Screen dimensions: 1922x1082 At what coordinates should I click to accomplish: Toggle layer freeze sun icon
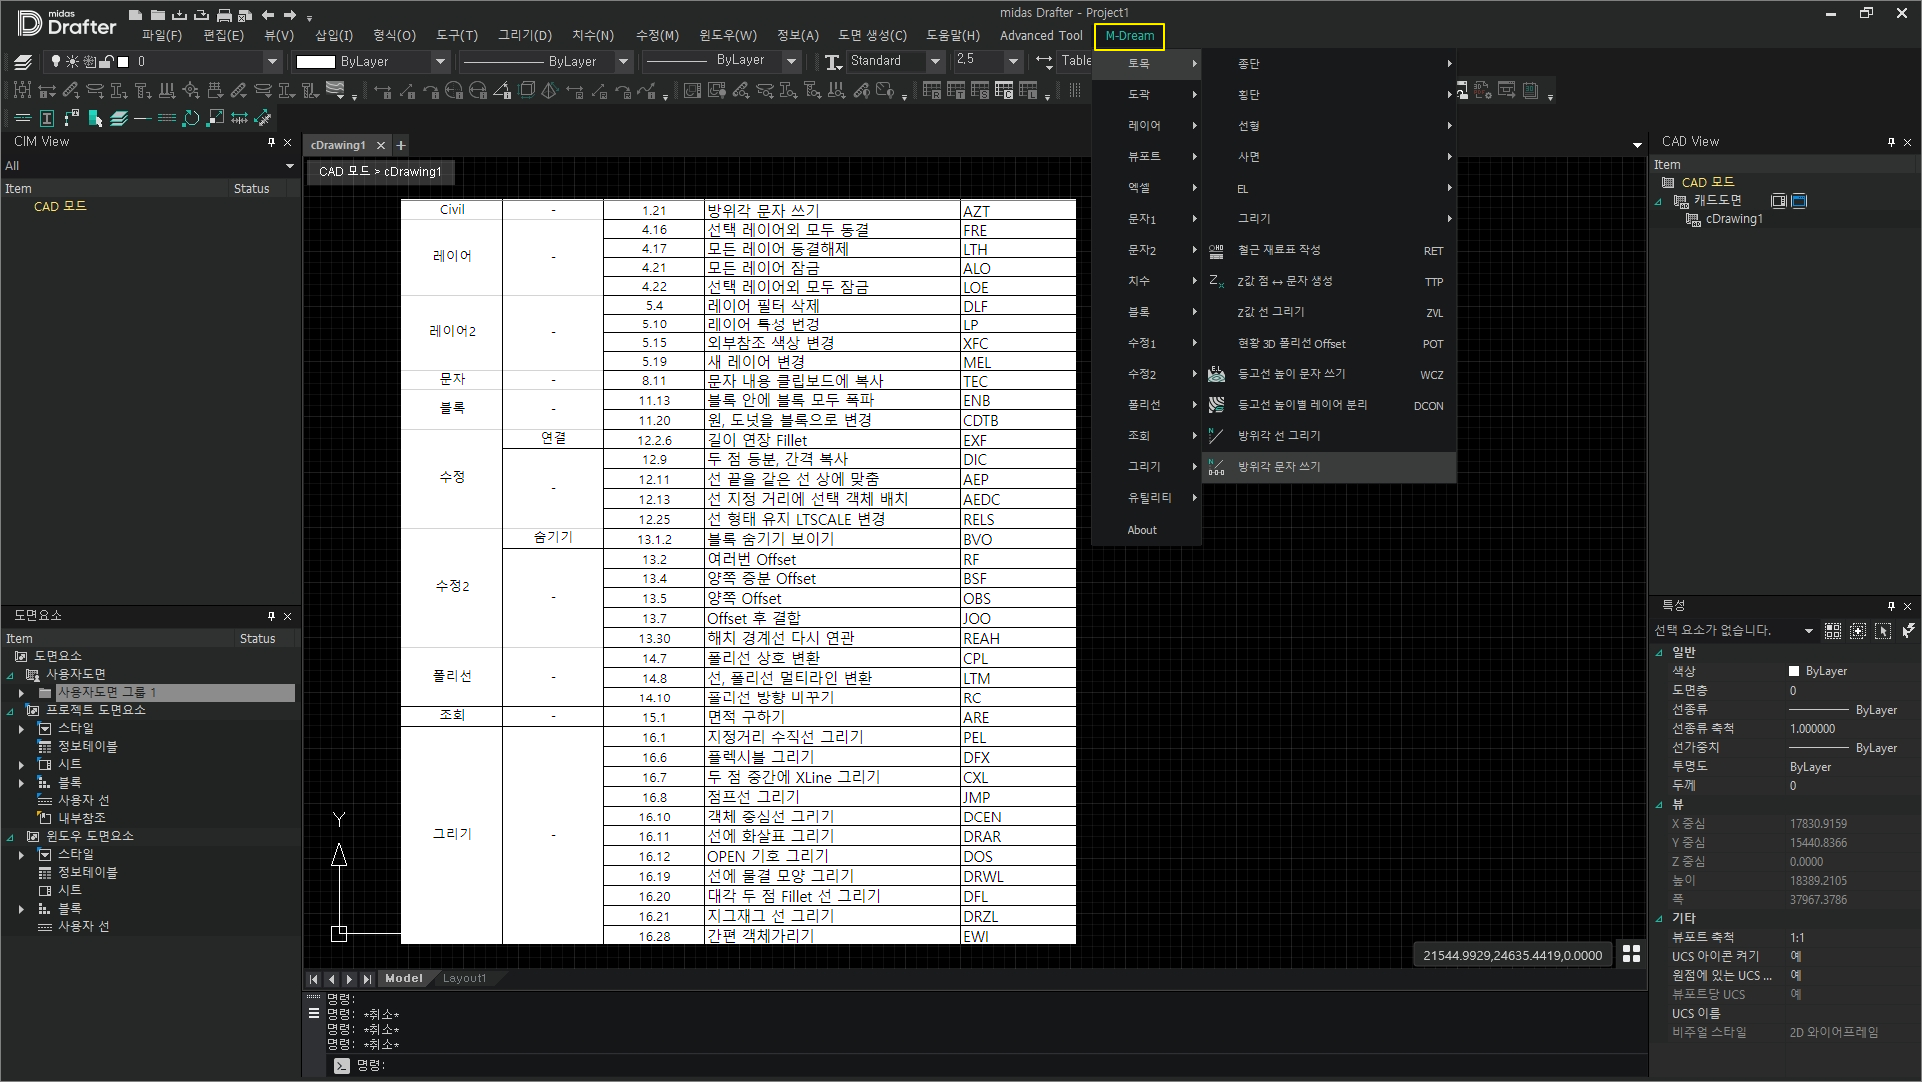tap(72, 62)
